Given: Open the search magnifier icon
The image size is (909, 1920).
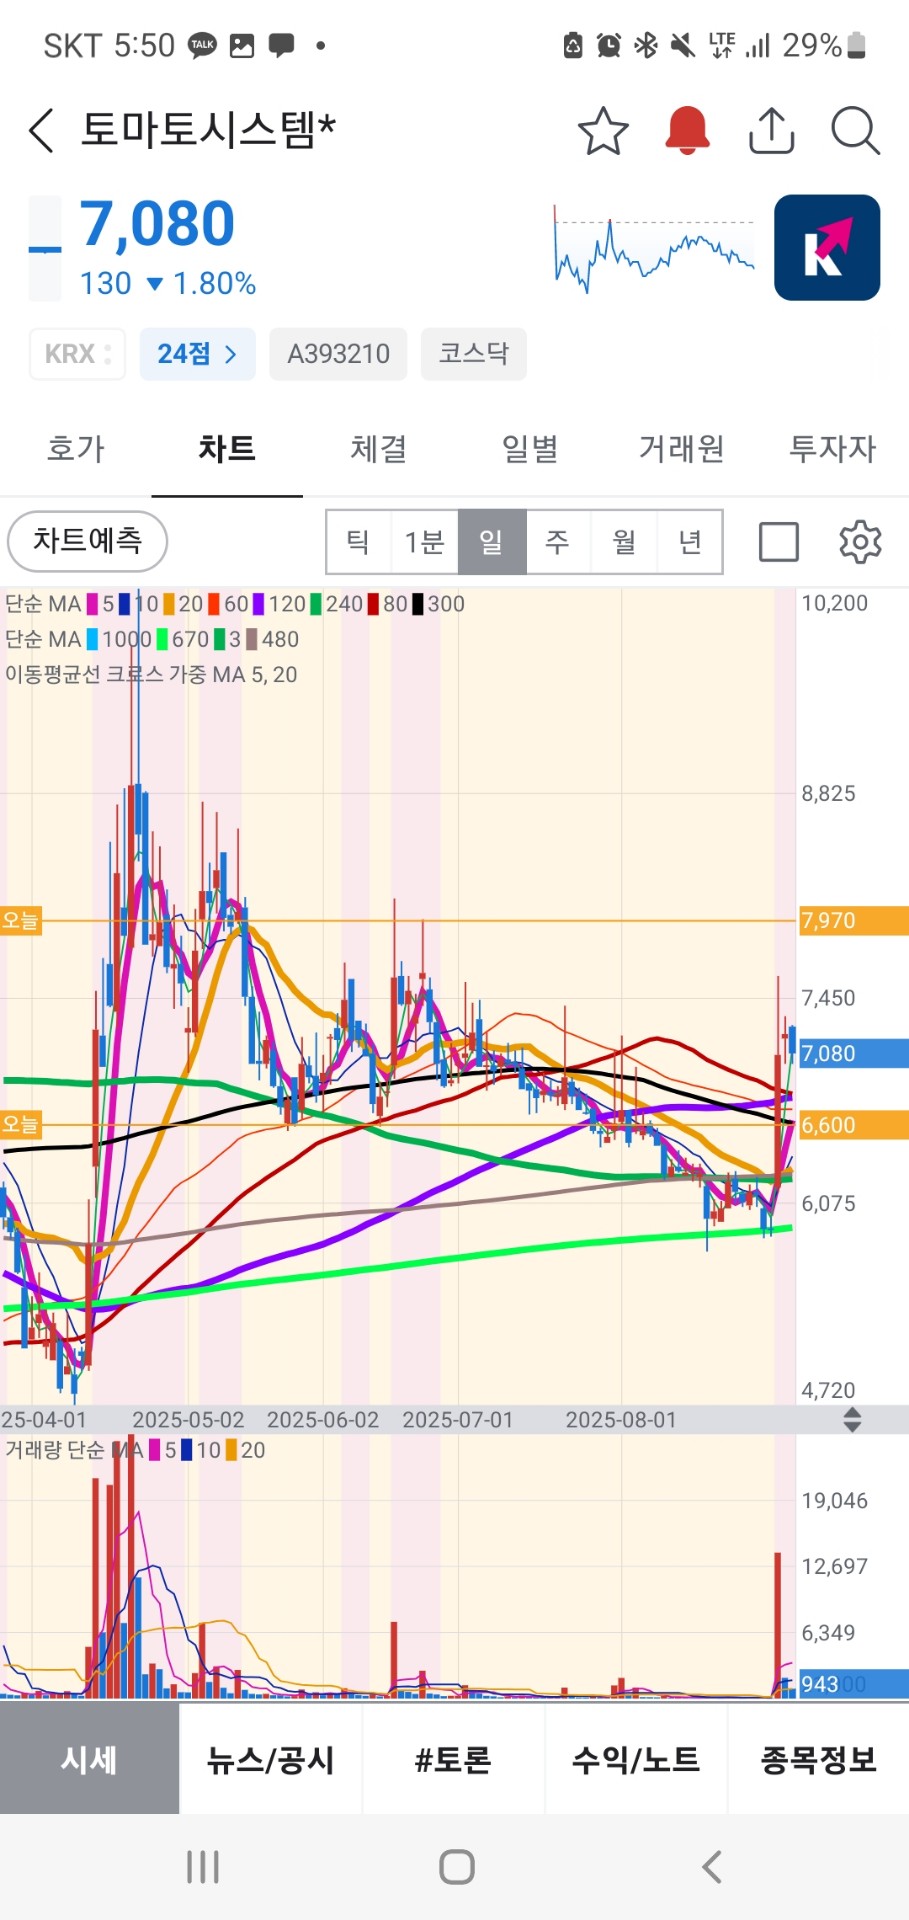Looking at the screenshot, I should pos(855,131).
